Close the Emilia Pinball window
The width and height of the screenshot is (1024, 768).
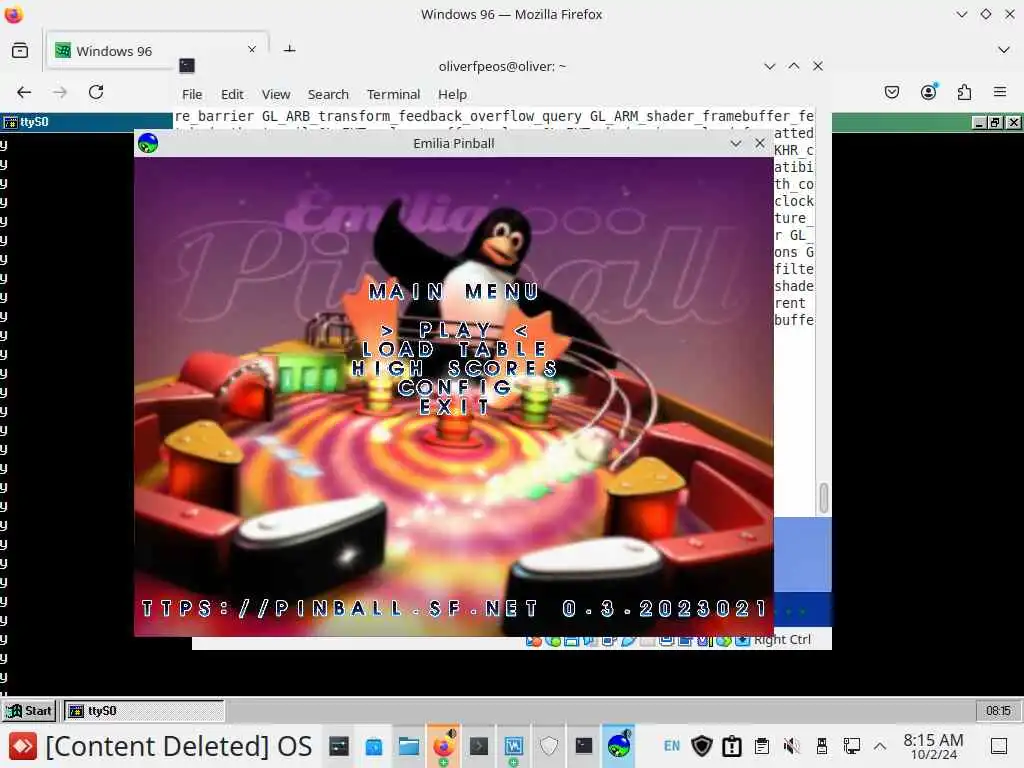(760, 143)
